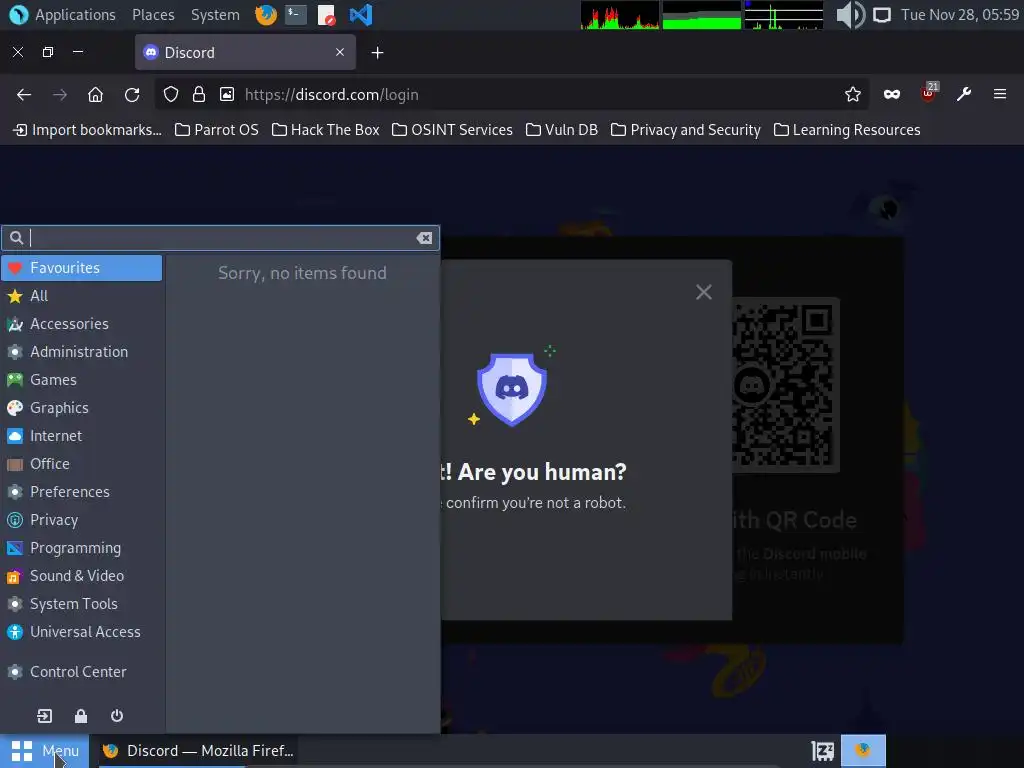The height and width of the screenshot is (768, 1024).
Task: Open the Preferences category
Action: click(x=82, y=492)
